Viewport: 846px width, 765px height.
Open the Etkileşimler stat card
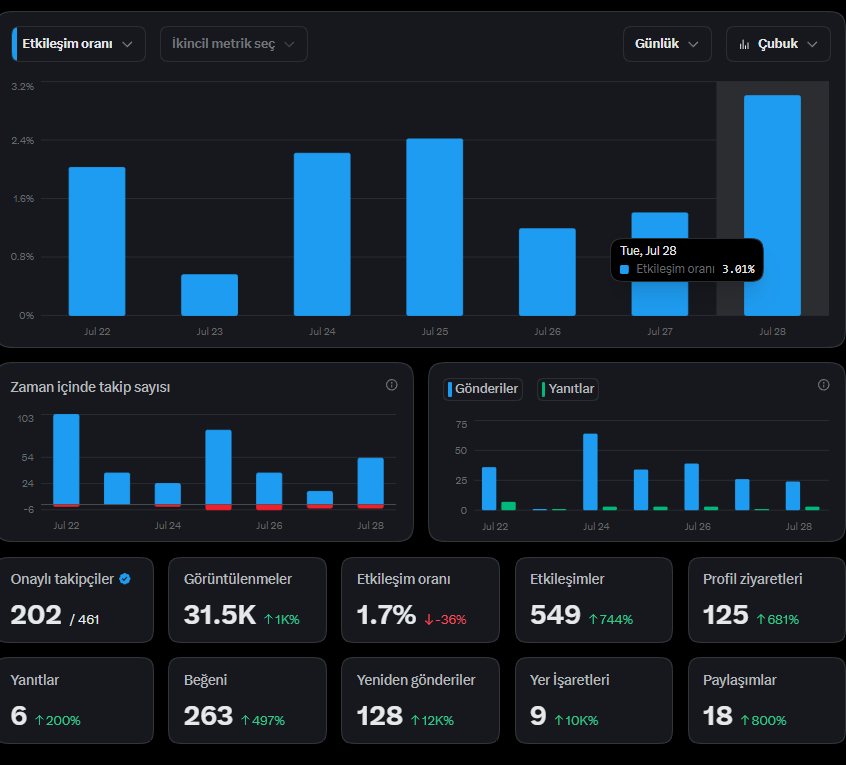pos(593,600)
